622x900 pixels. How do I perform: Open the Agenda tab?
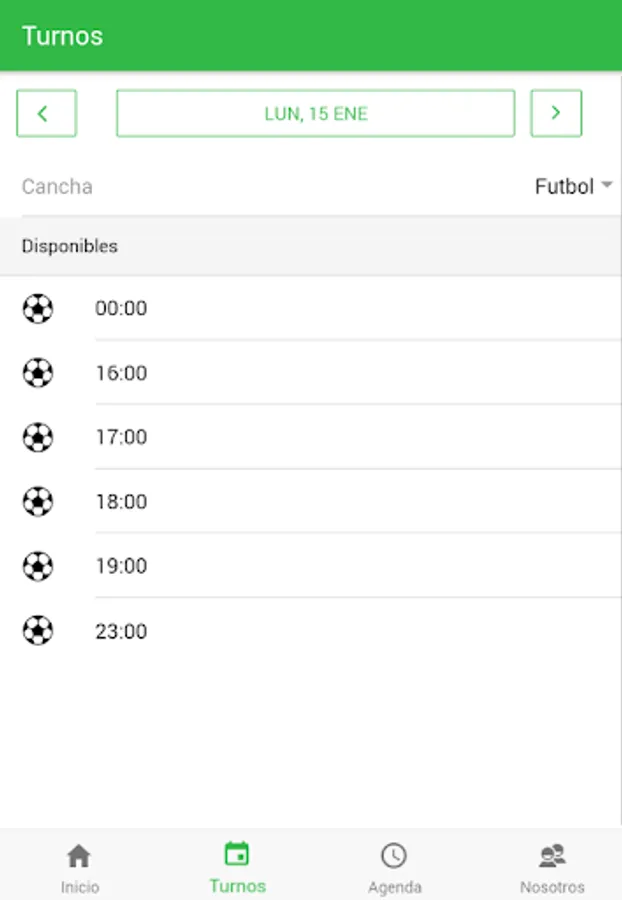tap(394, 868)
